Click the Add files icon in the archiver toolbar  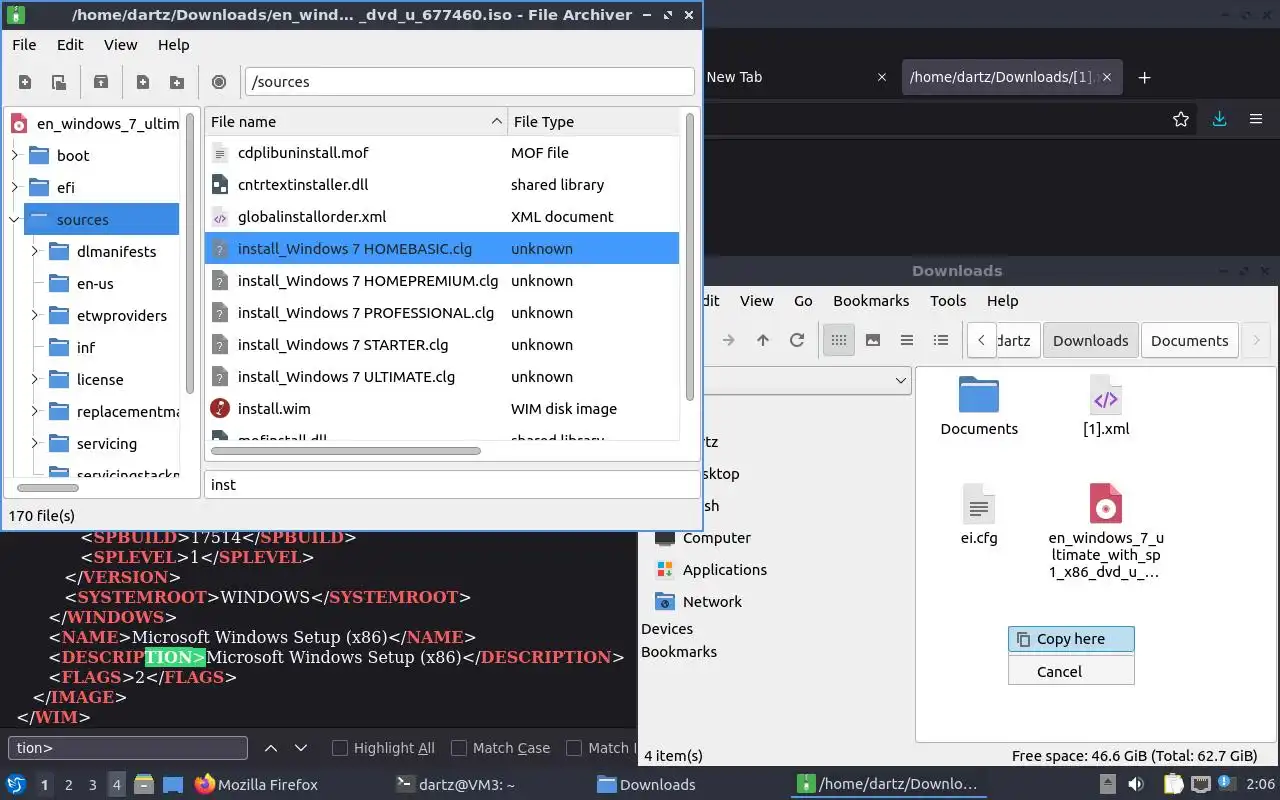(x=143, y=82)
